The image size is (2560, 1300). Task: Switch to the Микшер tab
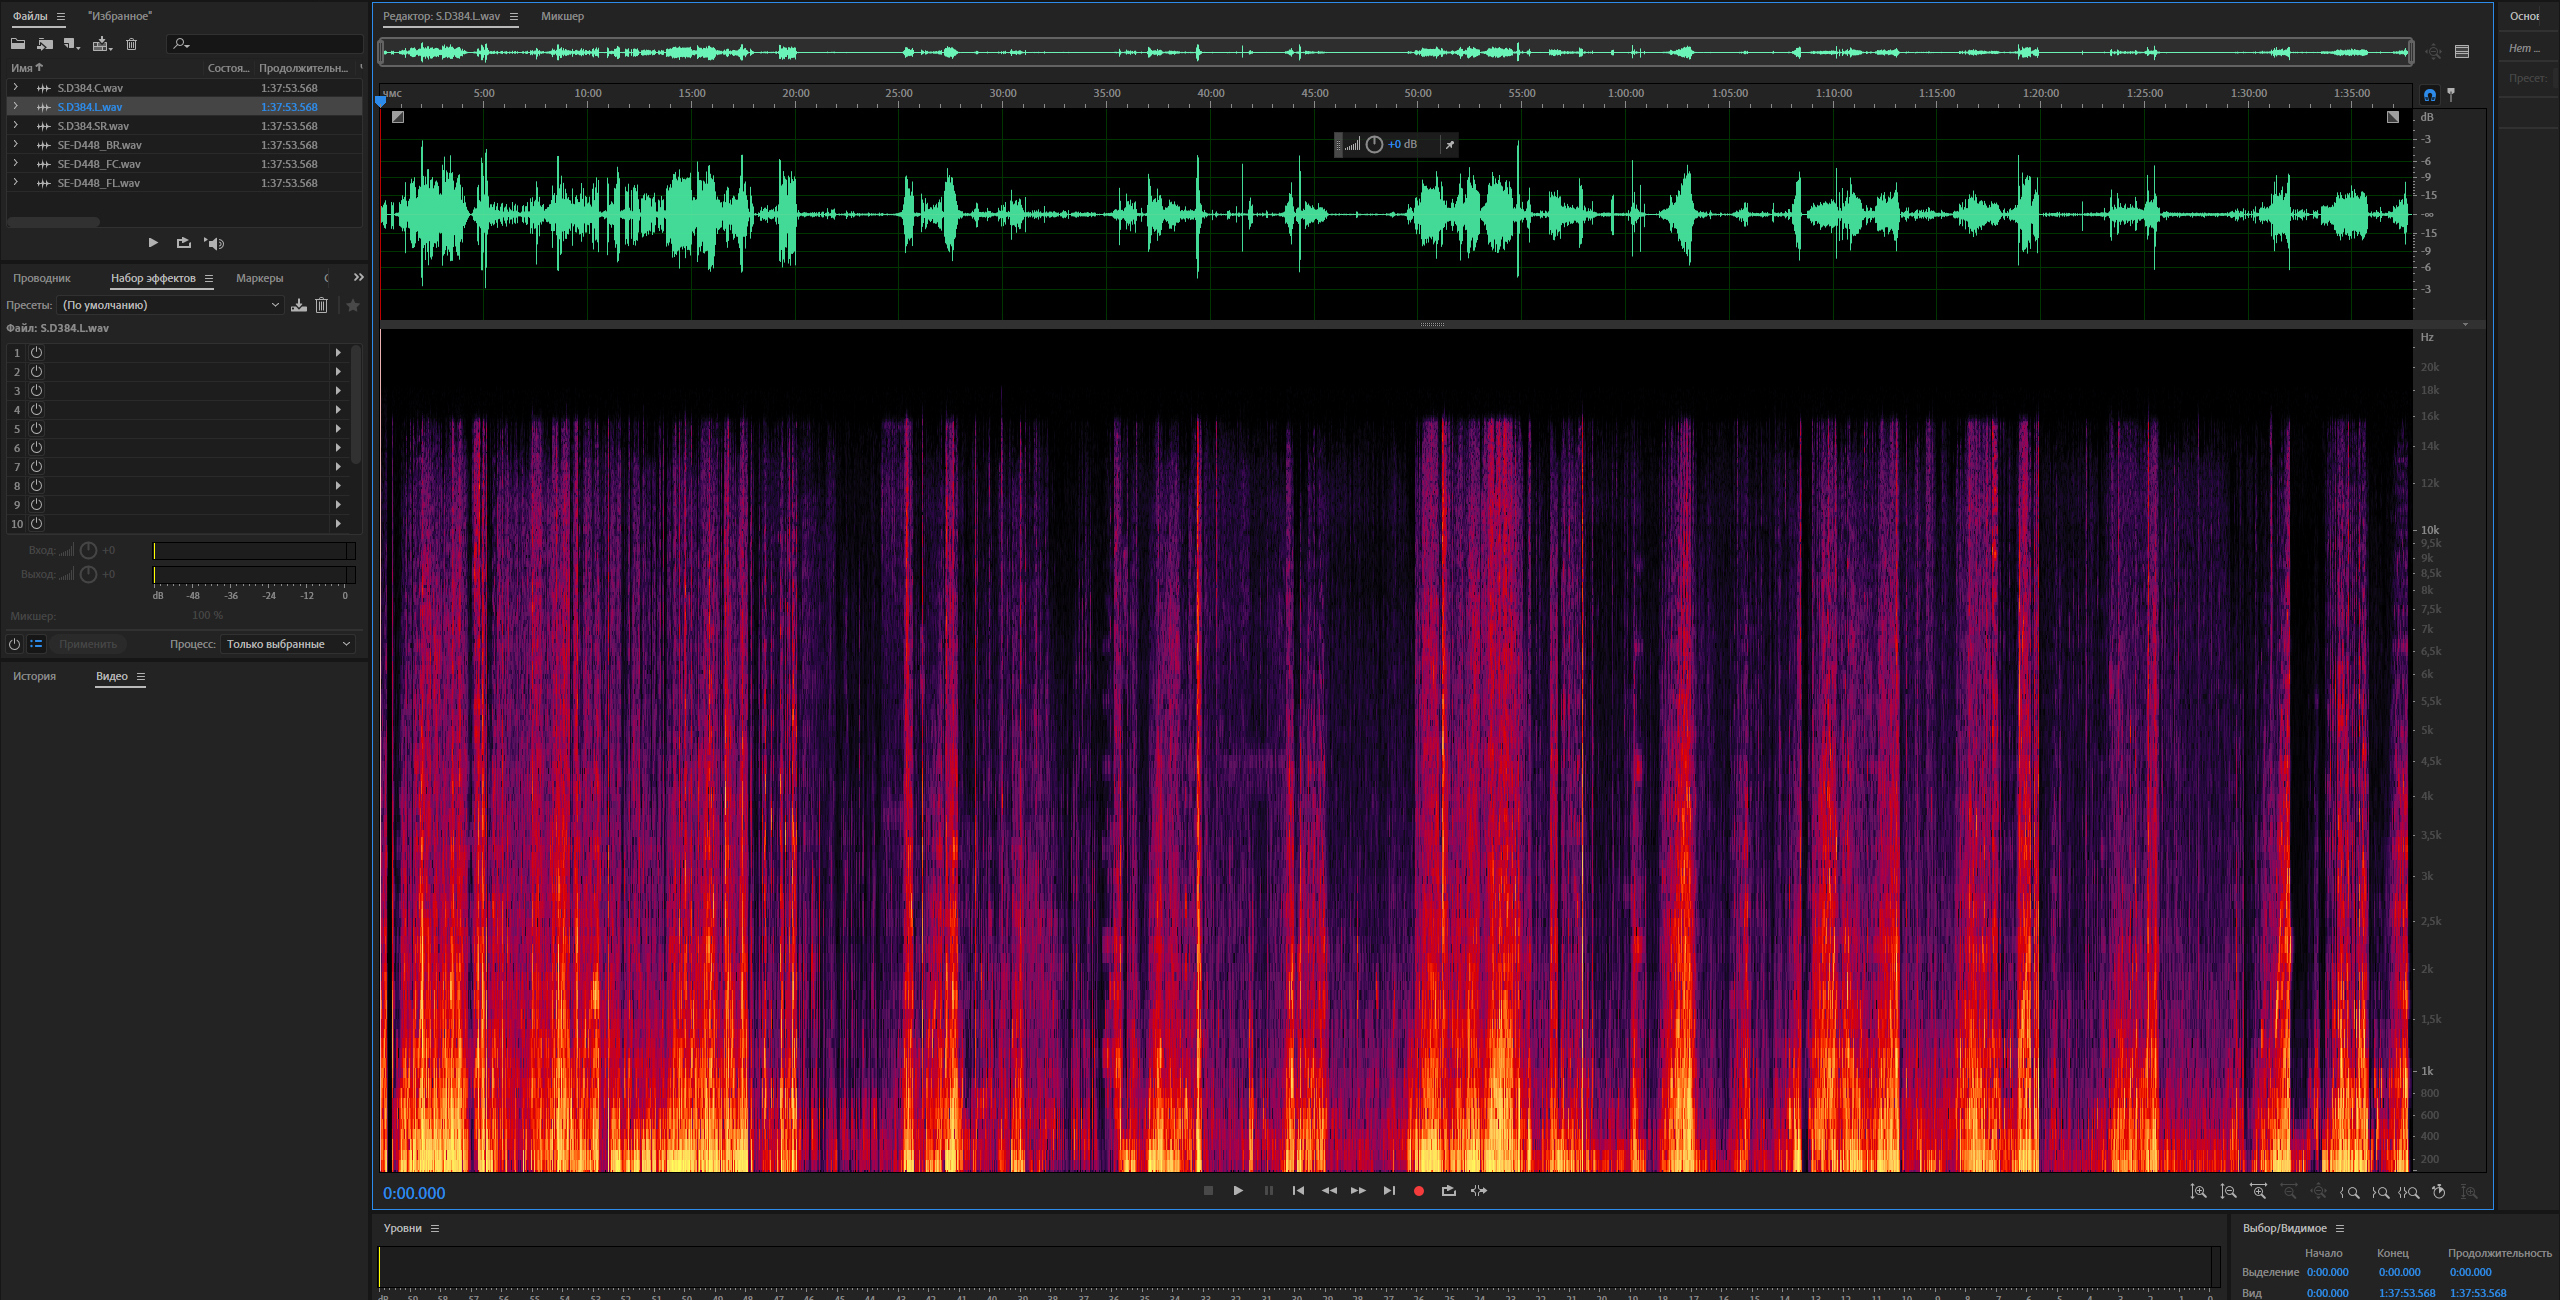(562, 16)
